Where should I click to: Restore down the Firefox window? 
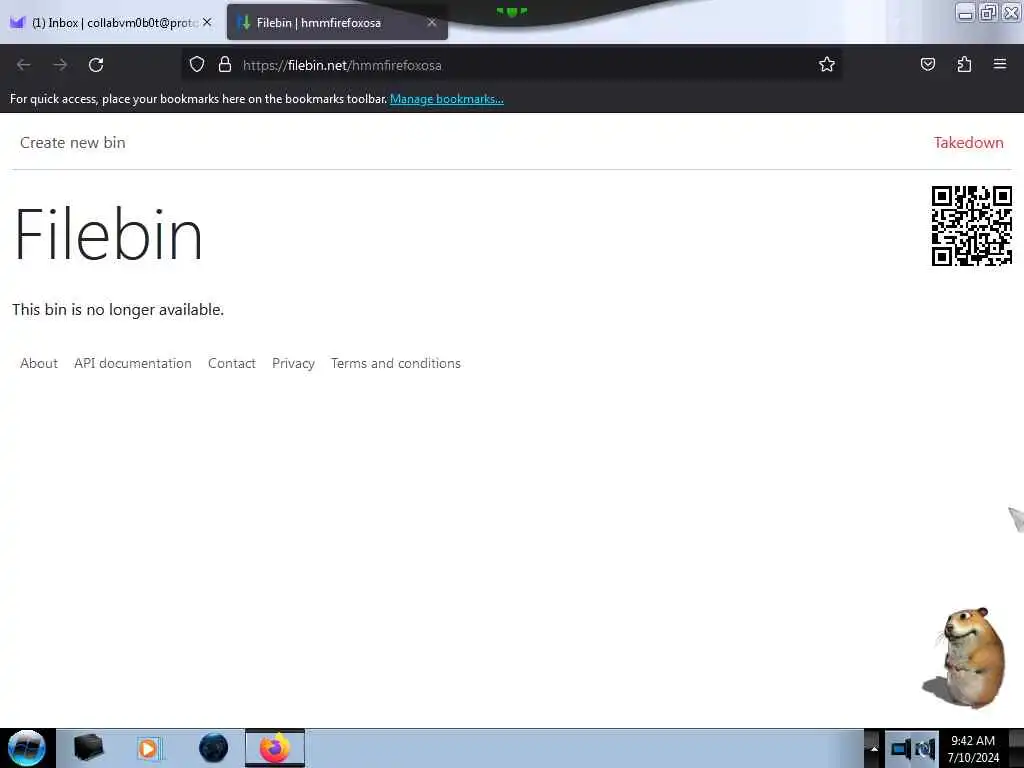point(988,12)
